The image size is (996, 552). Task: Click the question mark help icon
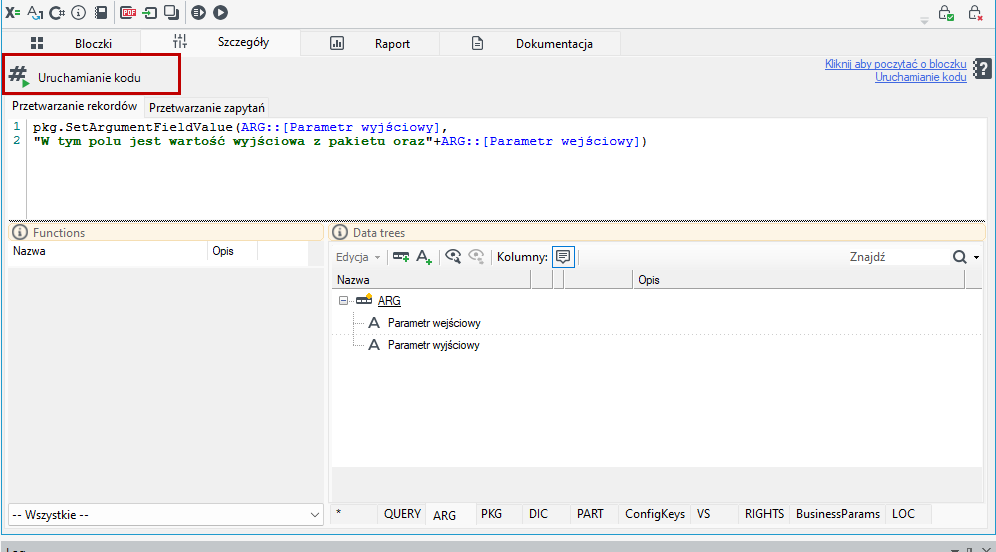coord(982,69)
